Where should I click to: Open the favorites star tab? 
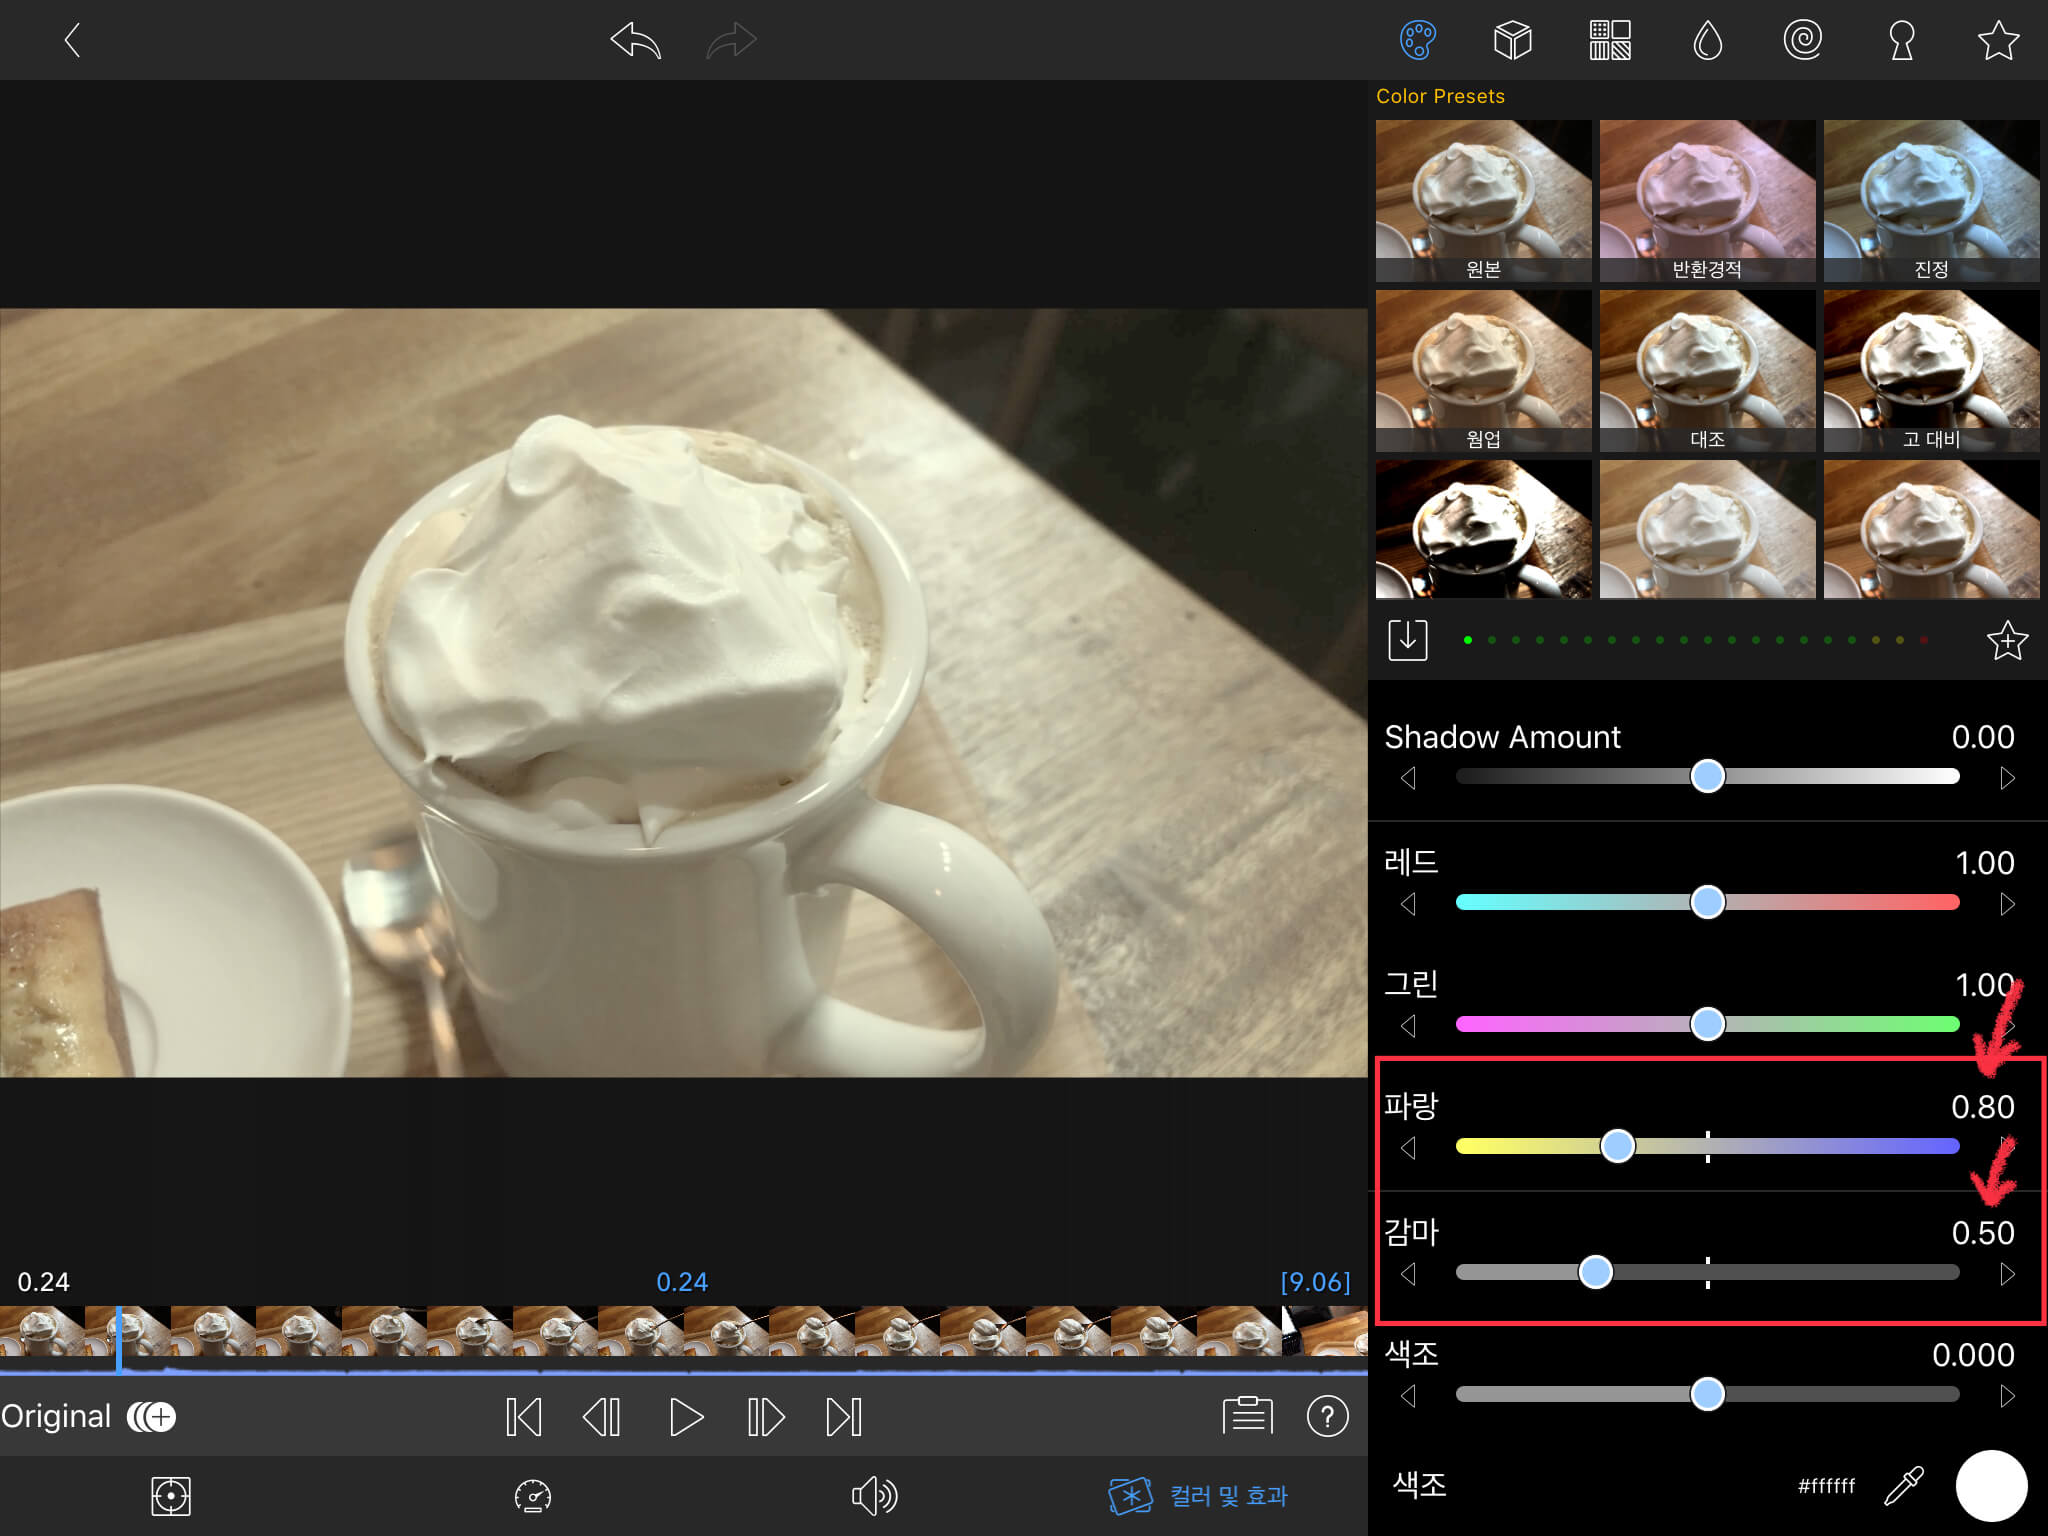(1997, 41)
